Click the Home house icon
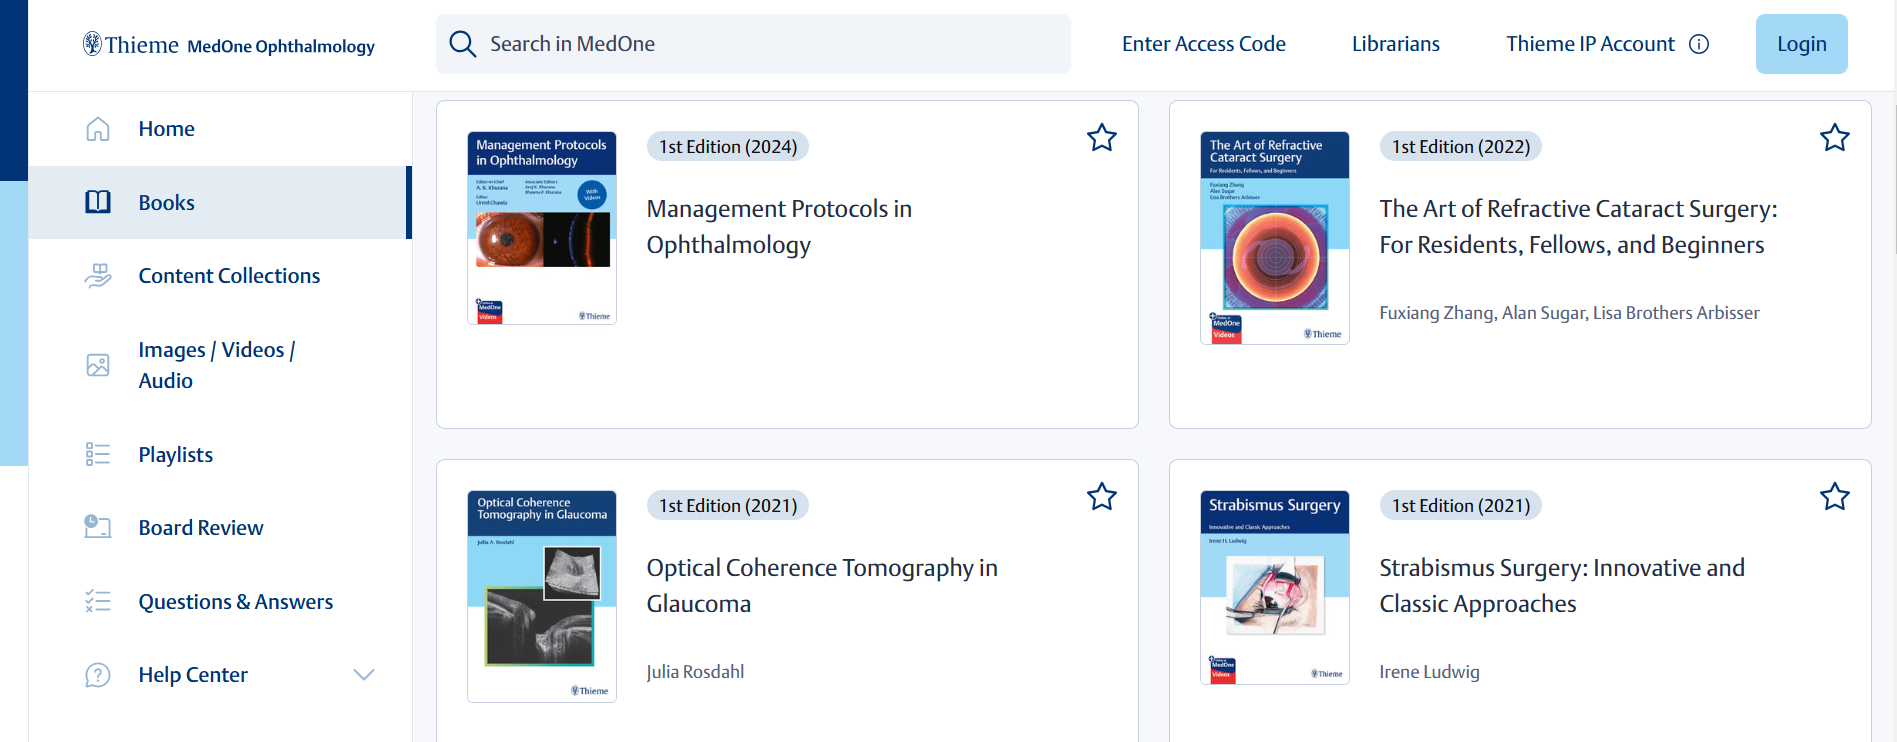Image resolution: width=1897 pixels, height=742 pixels. [x=98, y=129]
